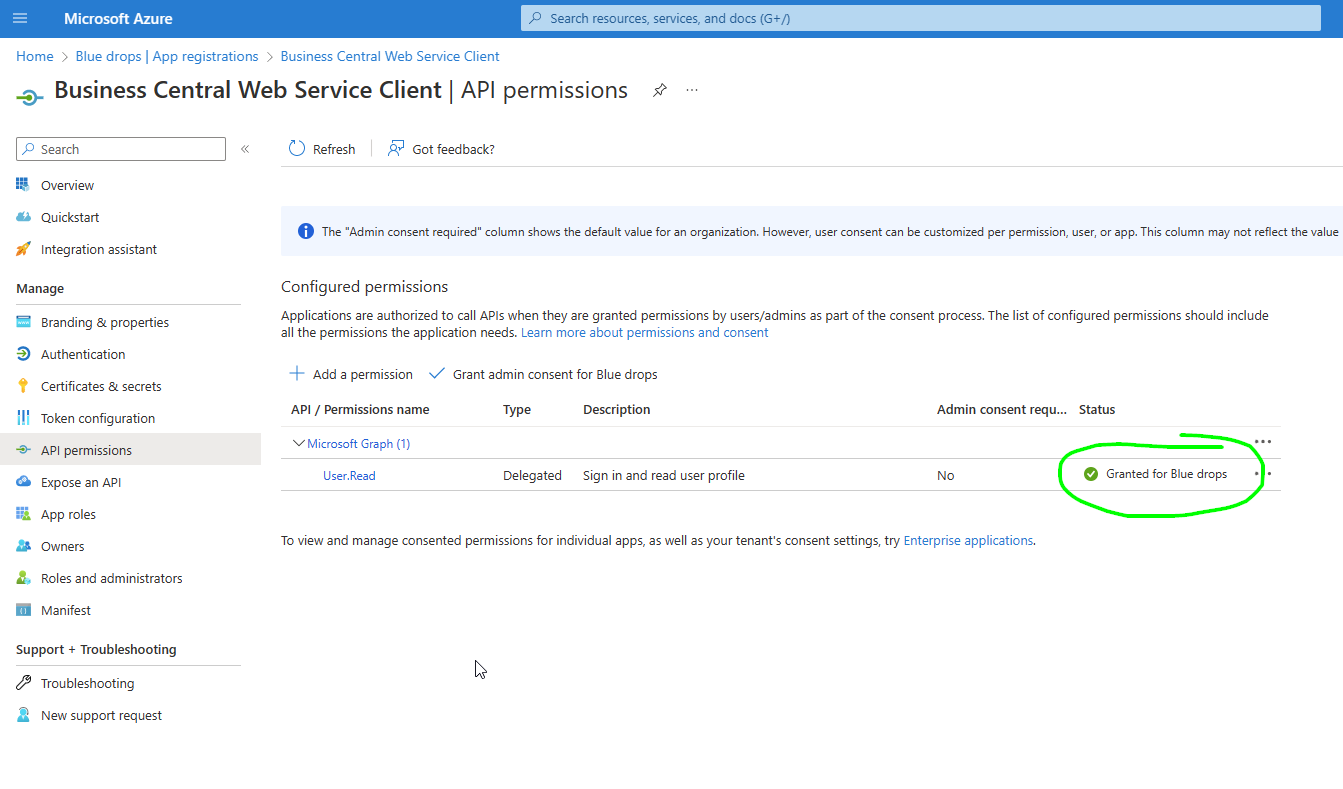Open Learn more about permissions and consent
The image size is (1343, 789).
point(645,332)
